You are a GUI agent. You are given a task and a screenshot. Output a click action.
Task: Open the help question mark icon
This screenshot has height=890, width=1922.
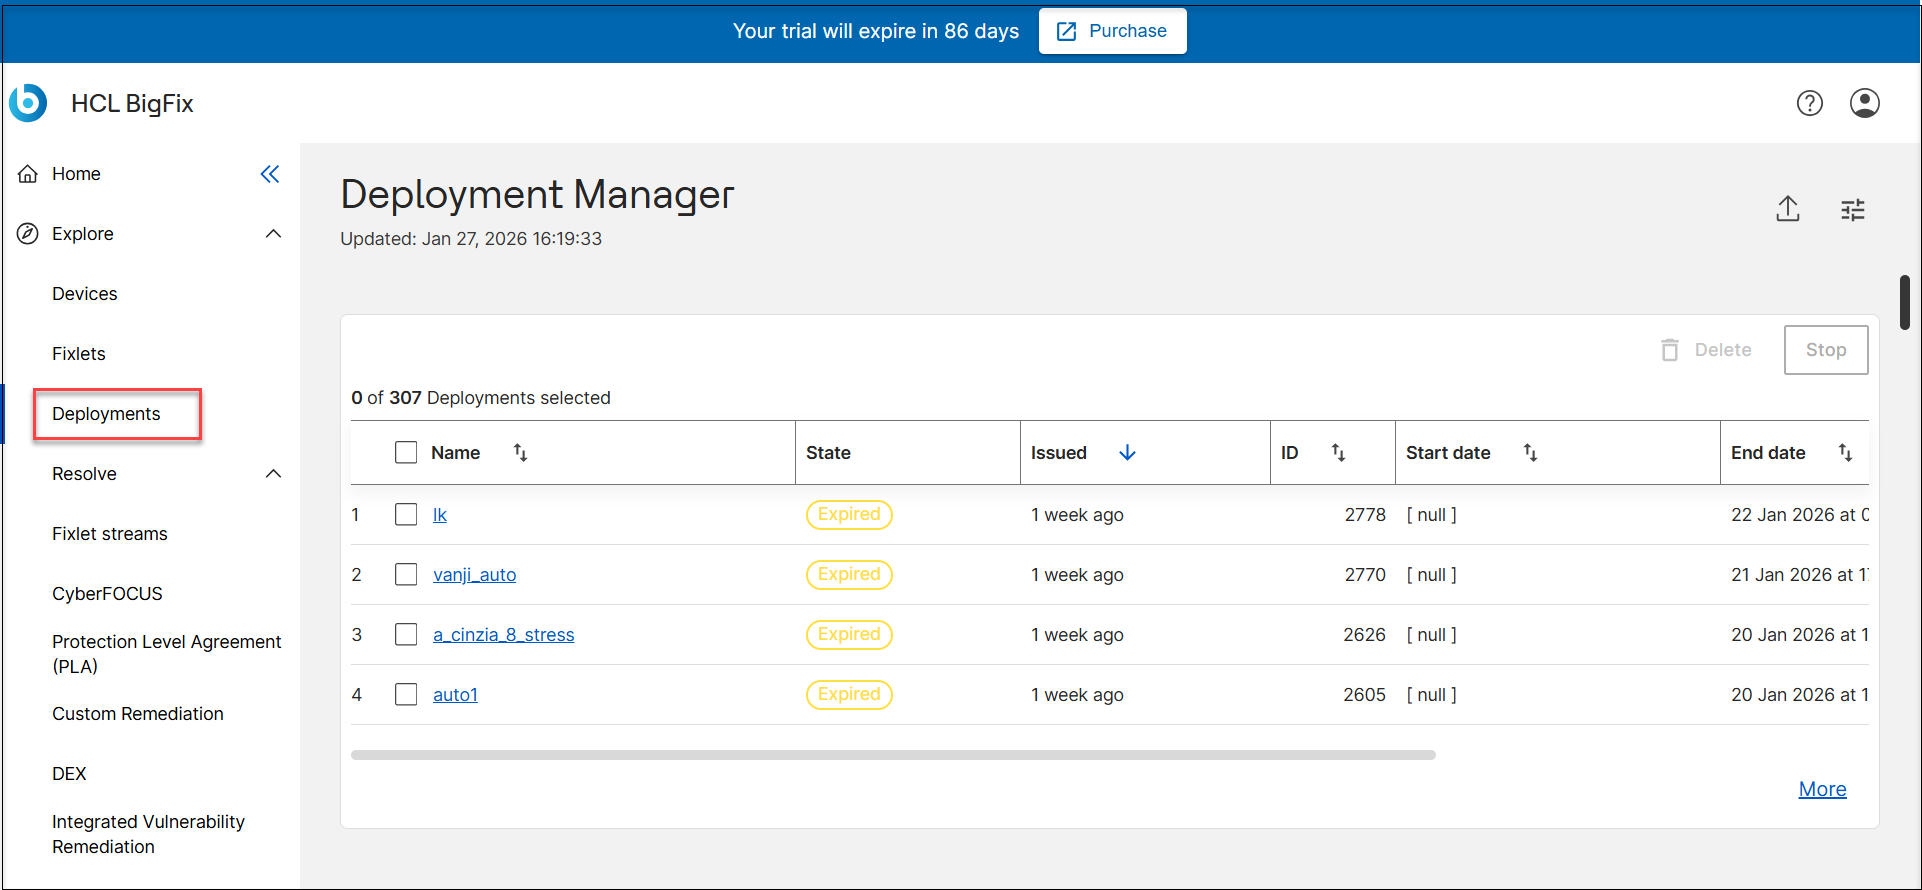point(1809,103)
